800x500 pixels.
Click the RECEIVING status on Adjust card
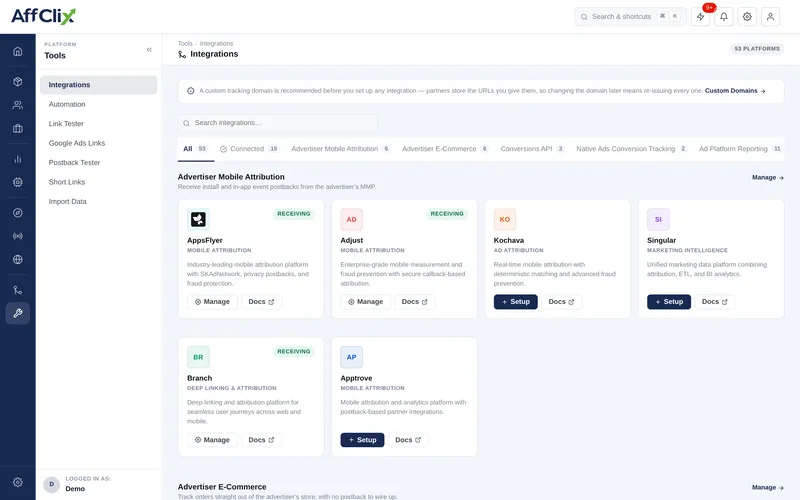coord(447,214)
